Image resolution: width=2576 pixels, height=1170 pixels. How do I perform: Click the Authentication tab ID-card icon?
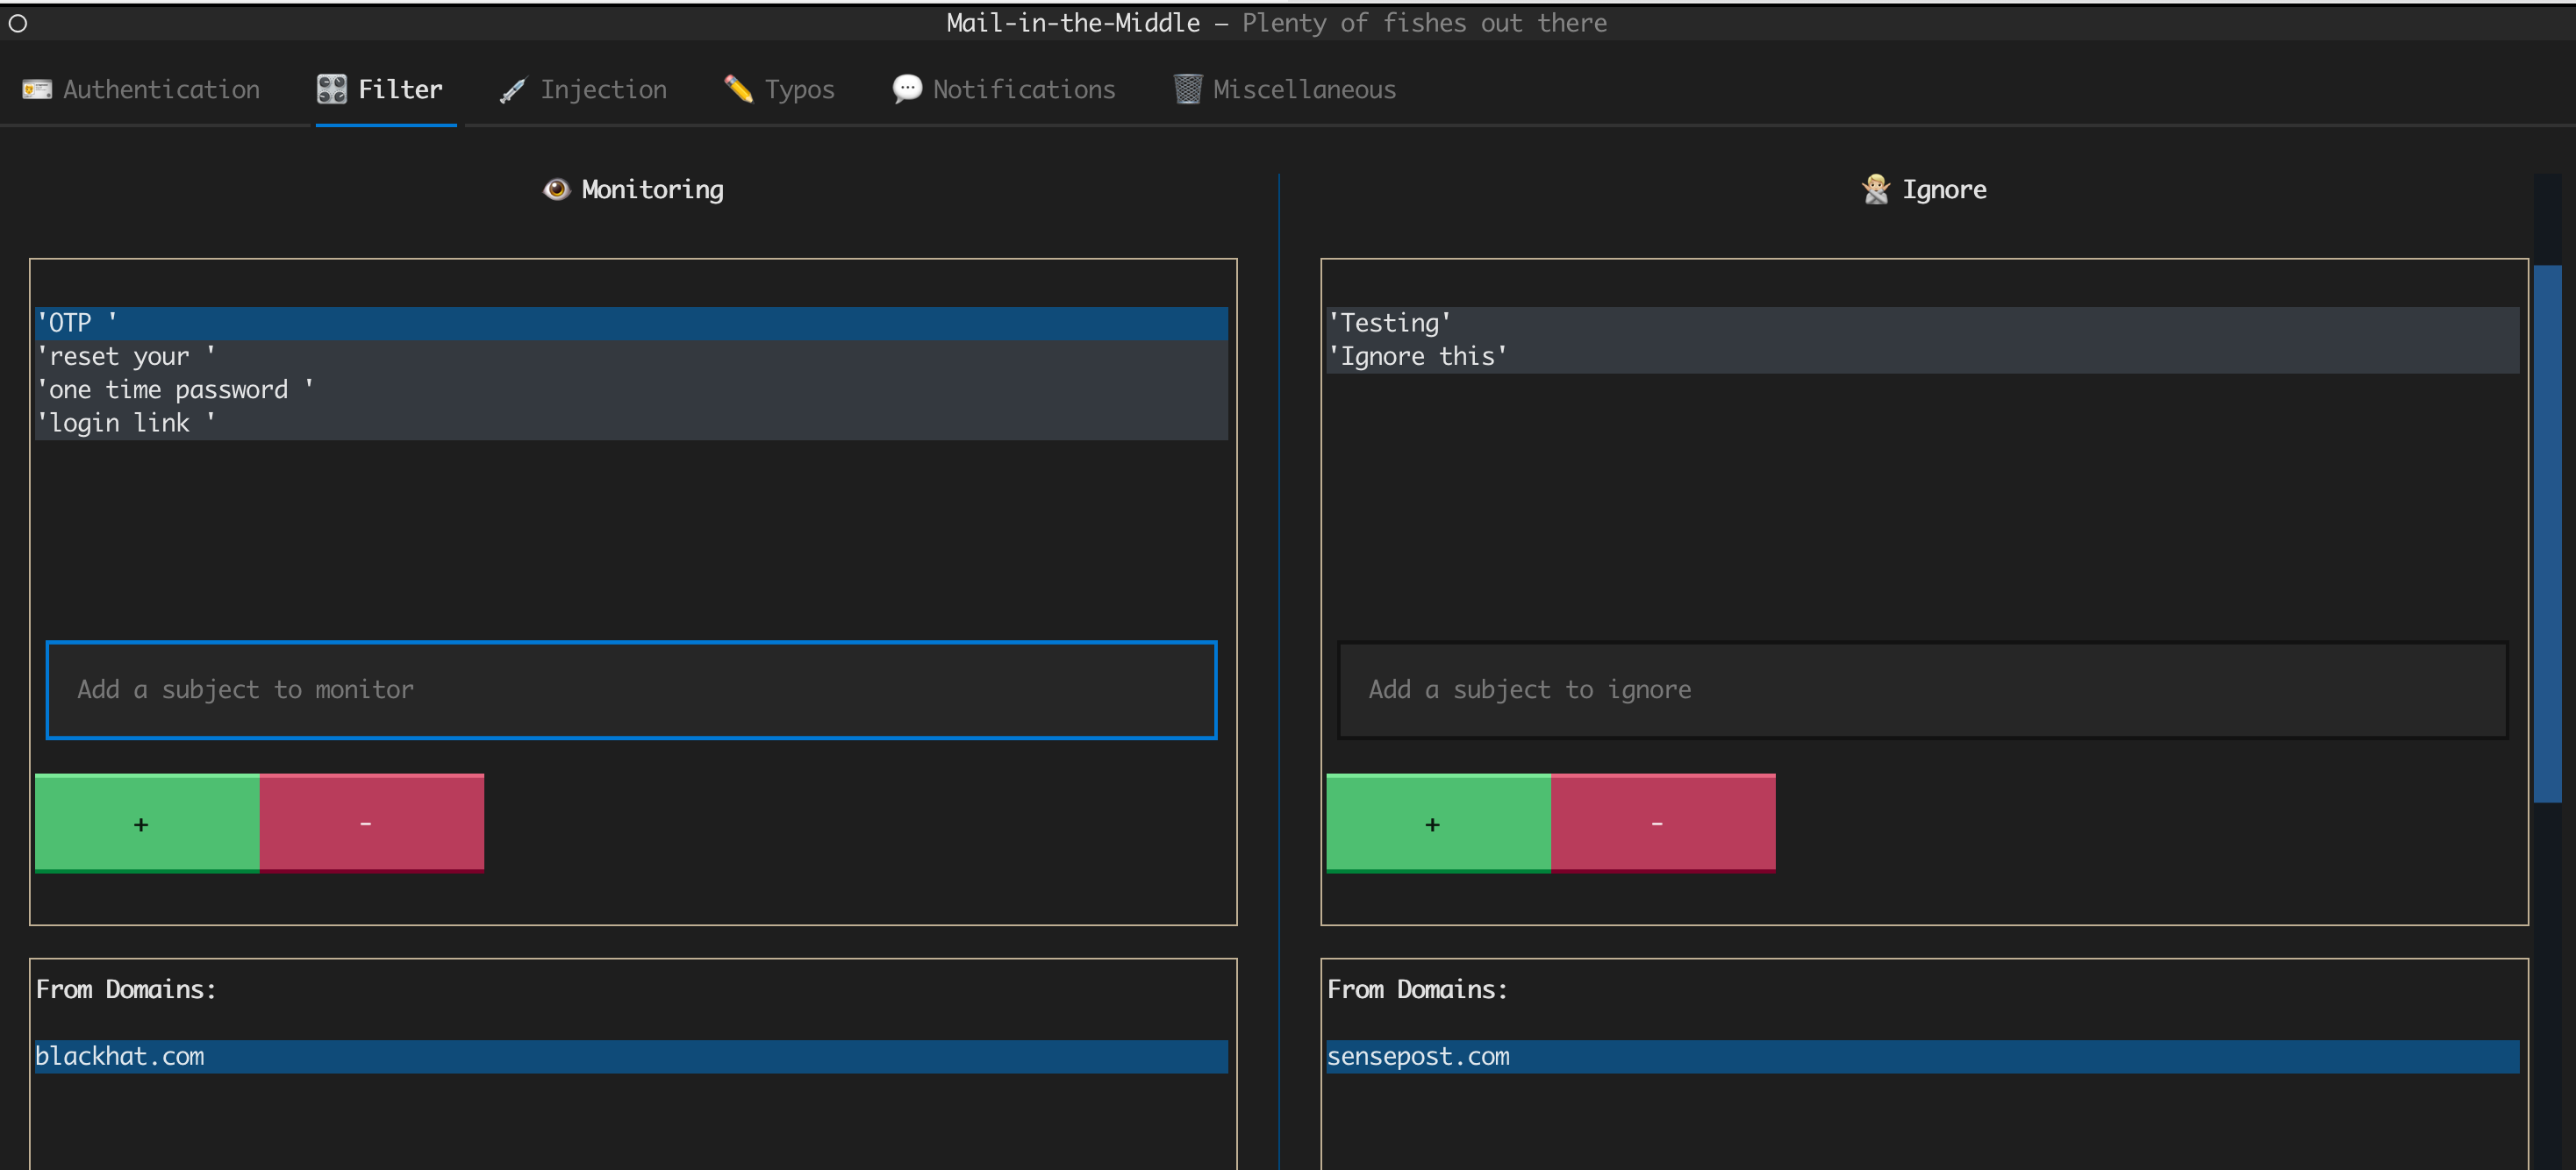(37, 90)
